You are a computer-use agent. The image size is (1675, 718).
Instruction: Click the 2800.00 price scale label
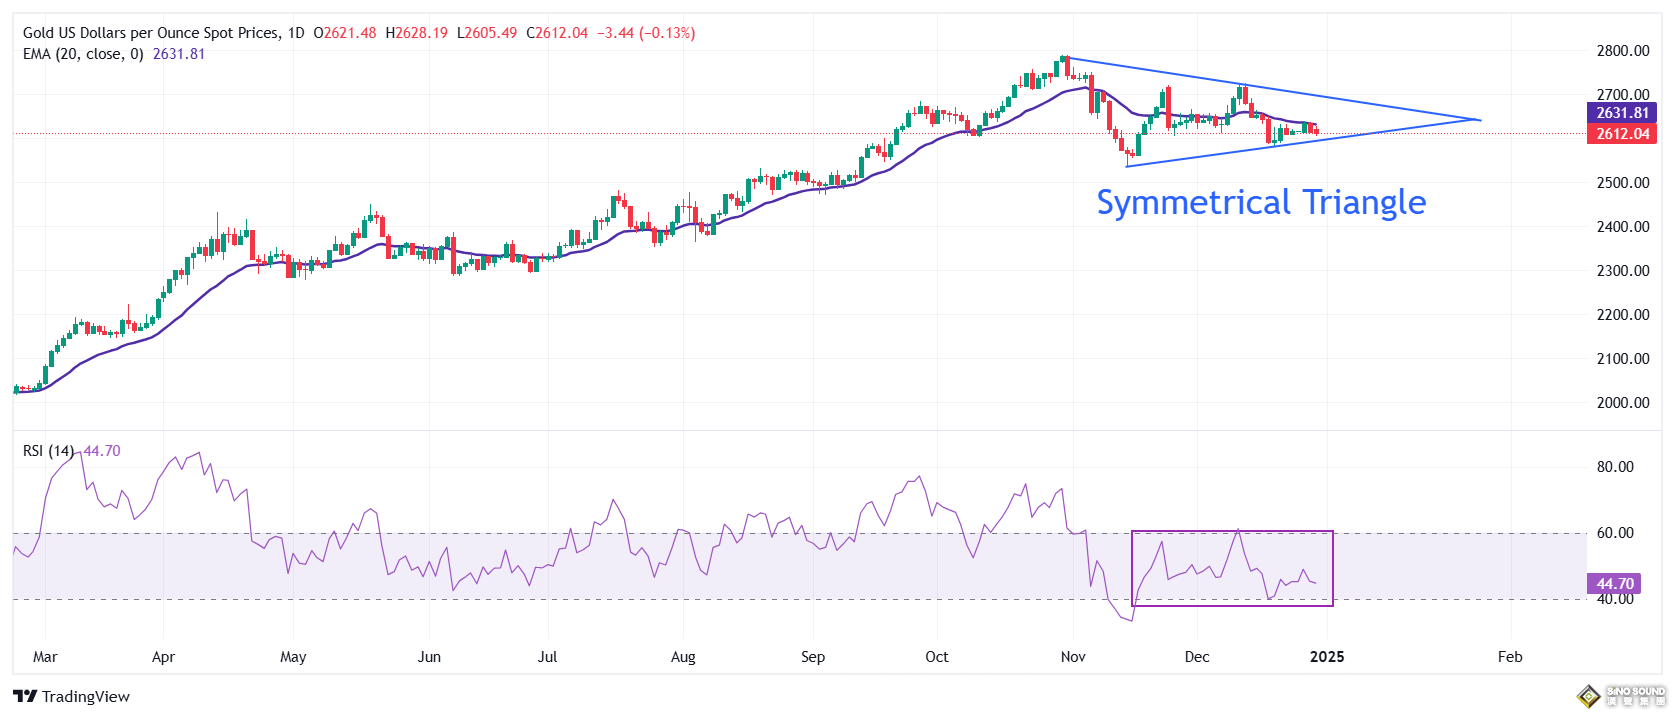click(x=1622, y=51)
